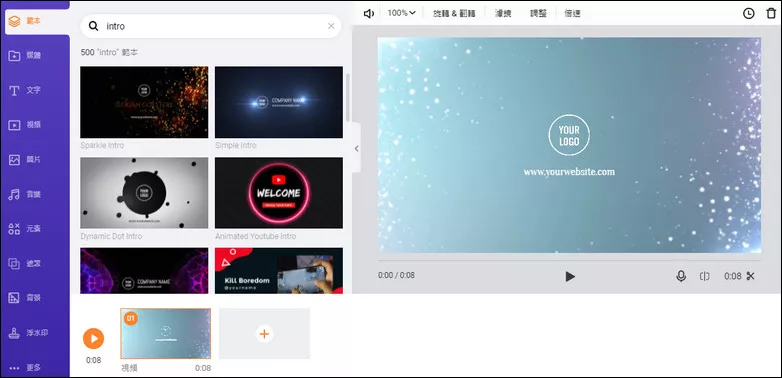Click the magnifier search icon
Viewport: 782px width, 378px height.
pyautogui.click(x=93, y=26)
